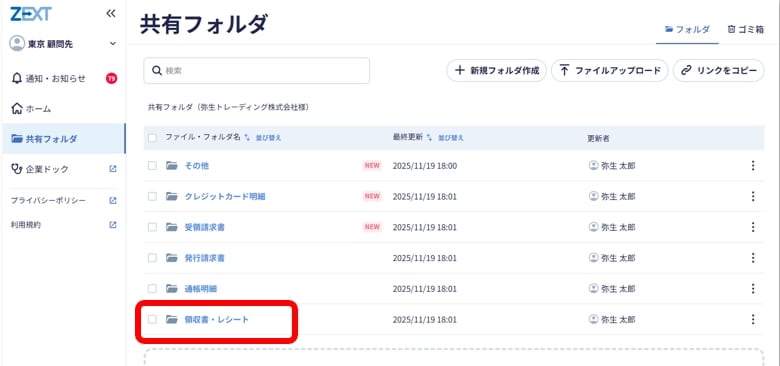780x366 pixels.
Task: Open the その他 folder link
Action: pyautogui.click(x=196, y=166)
